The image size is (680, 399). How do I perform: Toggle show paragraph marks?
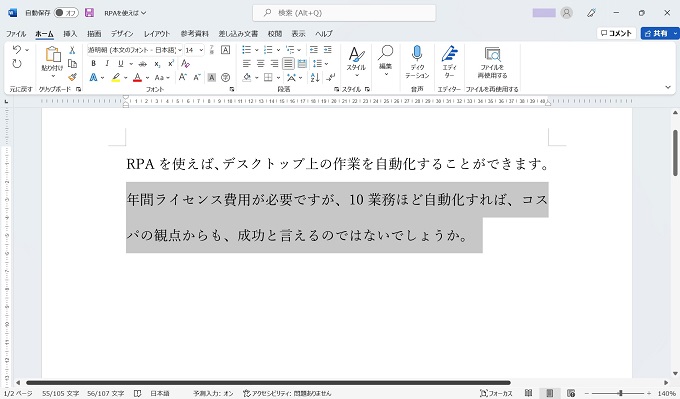click(330, 78)
